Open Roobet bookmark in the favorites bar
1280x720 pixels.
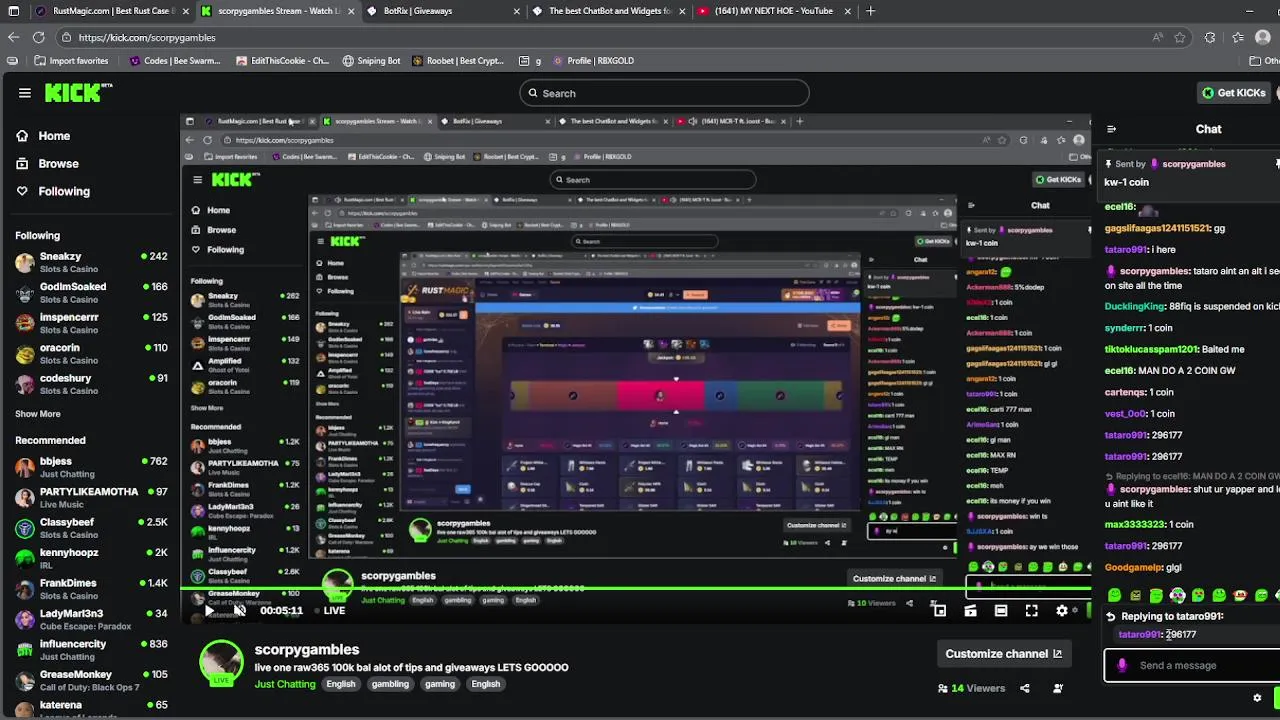coord(459,61)
